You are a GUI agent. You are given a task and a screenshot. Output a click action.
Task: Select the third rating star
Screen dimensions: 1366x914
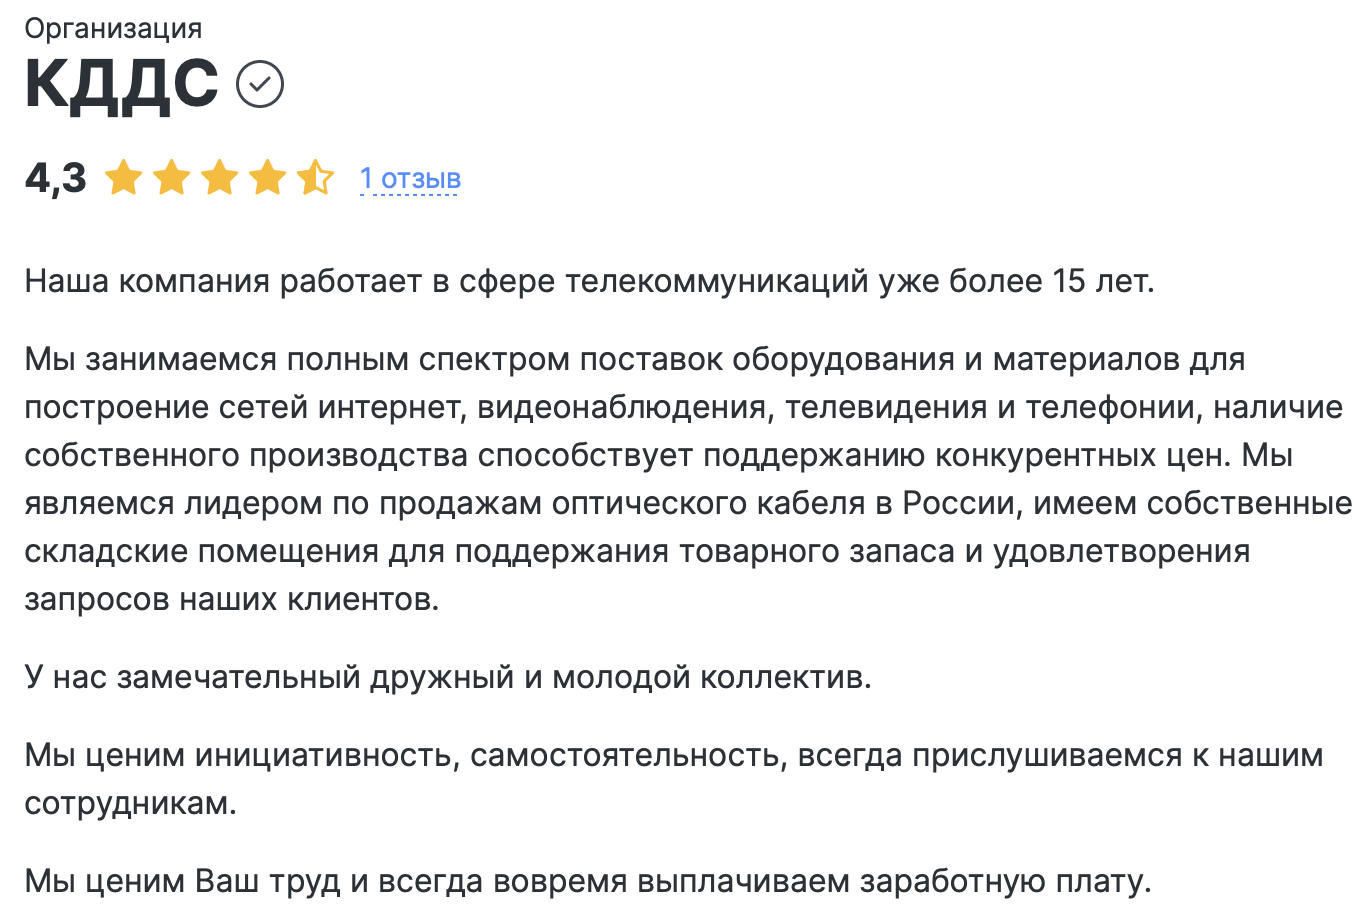(x=220, y=178)
